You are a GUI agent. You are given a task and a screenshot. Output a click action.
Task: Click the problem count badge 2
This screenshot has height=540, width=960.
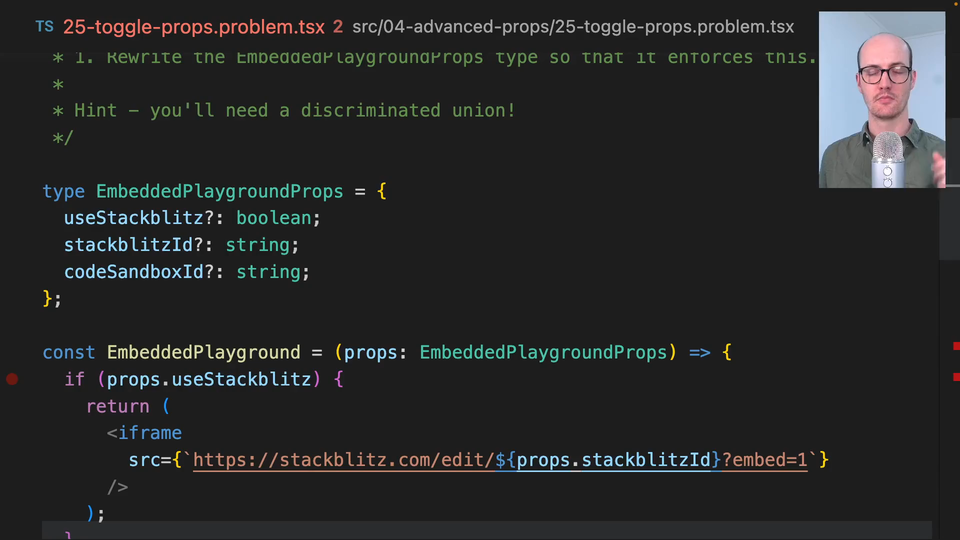coord(338,27)
